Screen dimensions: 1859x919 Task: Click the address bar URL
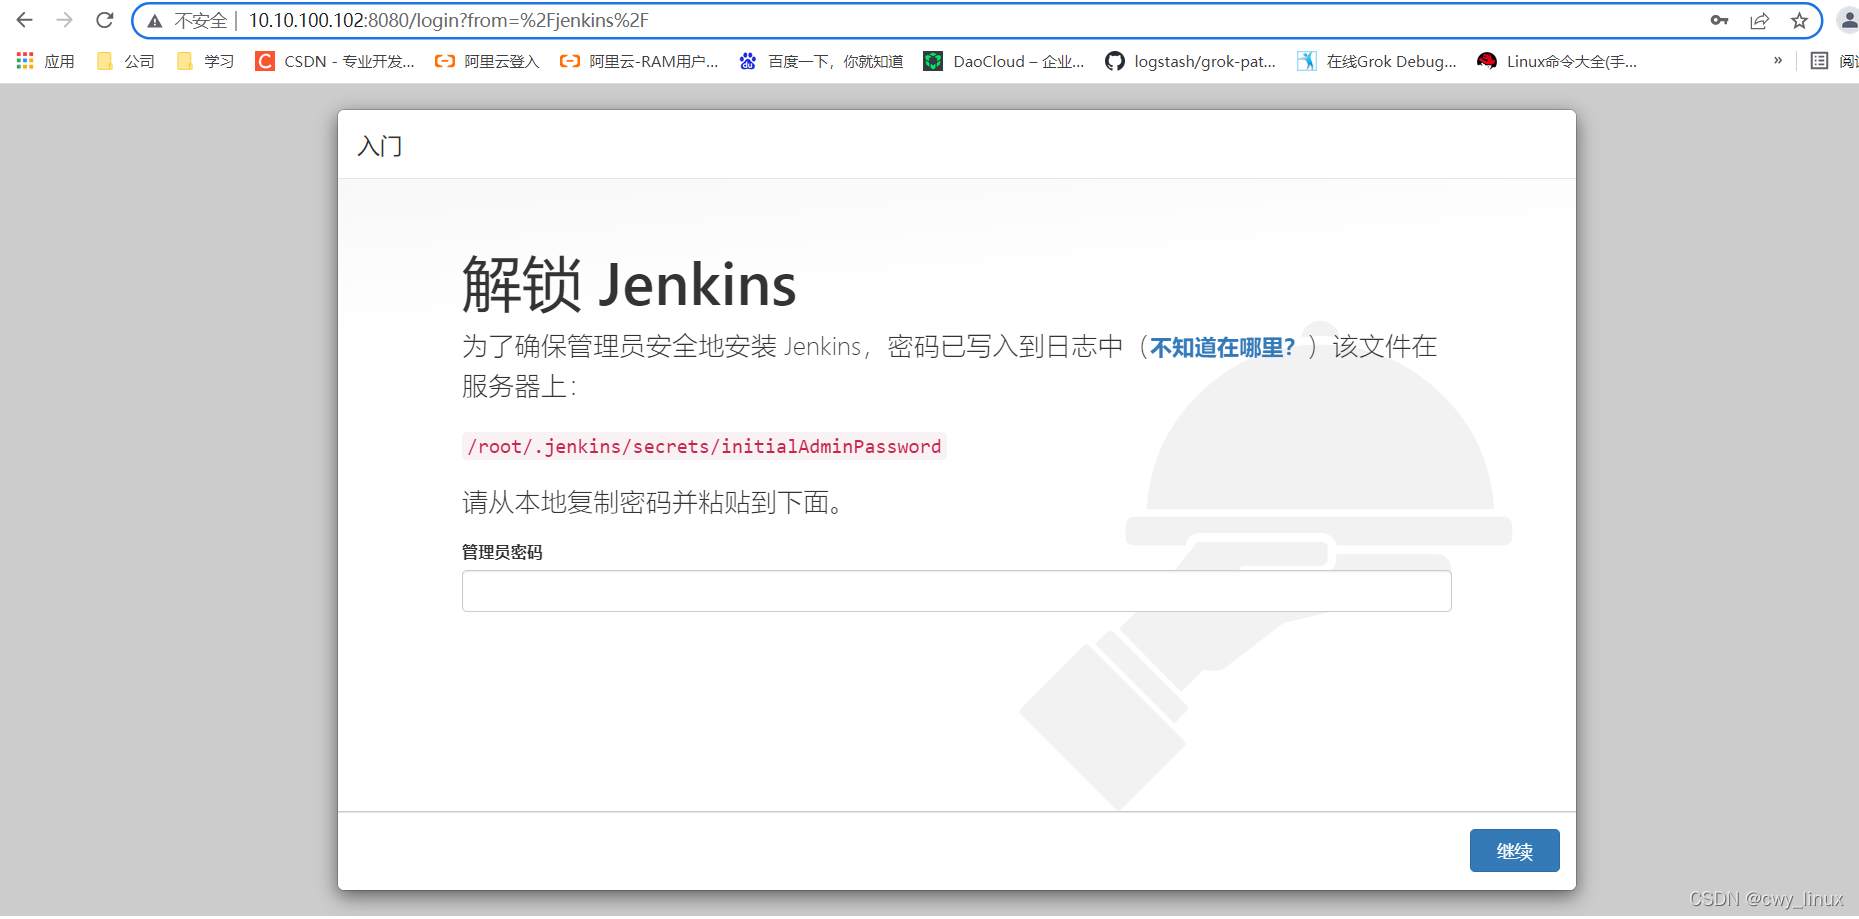[448, 20]
